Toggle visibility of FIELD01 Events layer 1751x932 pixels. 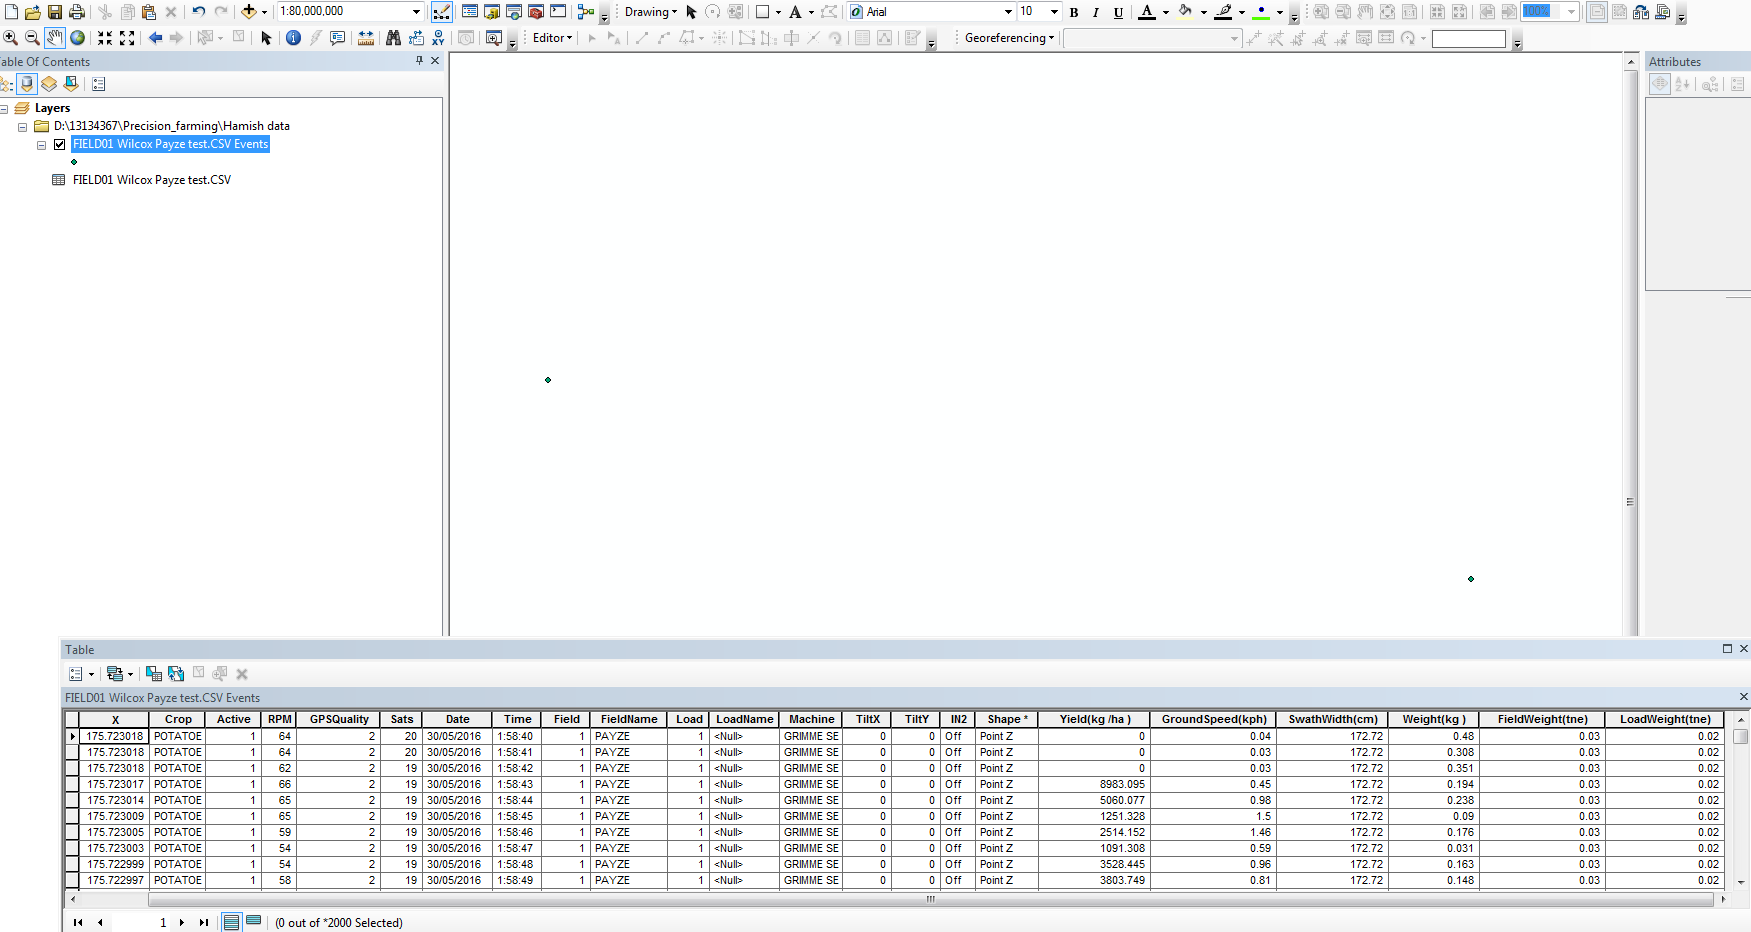pos(60,144)
